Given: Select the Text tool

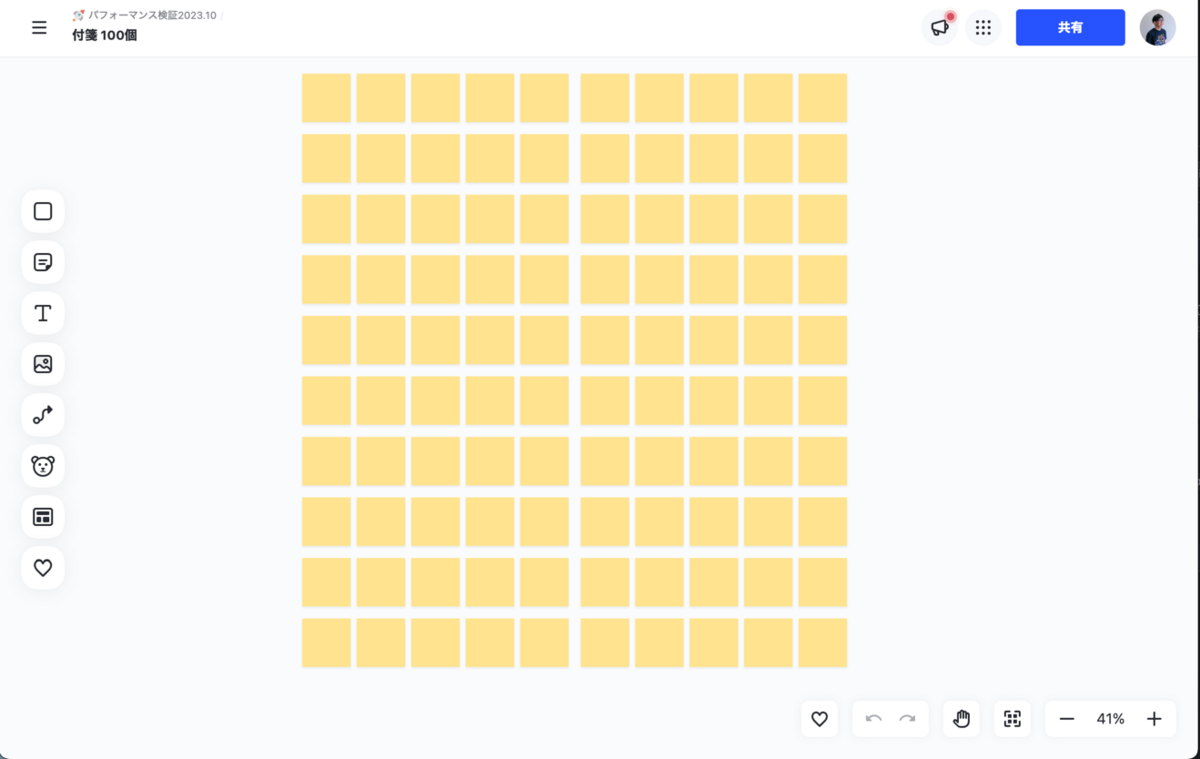Looking at the screenshot, I should pos(43,313).
